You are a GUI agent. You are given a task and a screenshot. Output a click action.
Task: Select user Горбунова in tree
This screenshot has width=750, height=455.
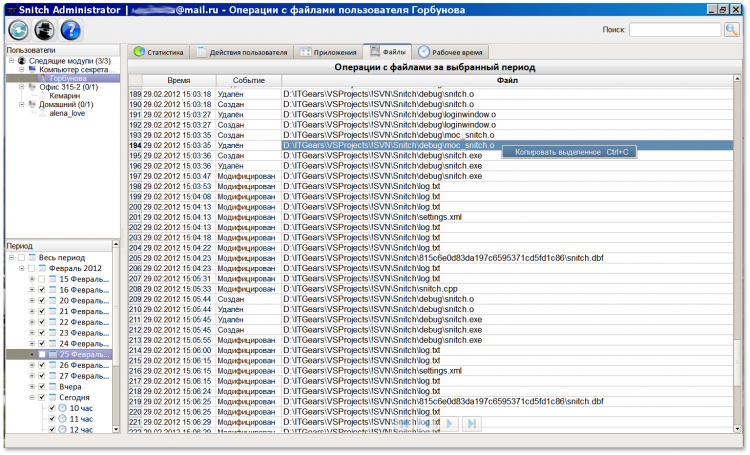(x=68, y=78)
